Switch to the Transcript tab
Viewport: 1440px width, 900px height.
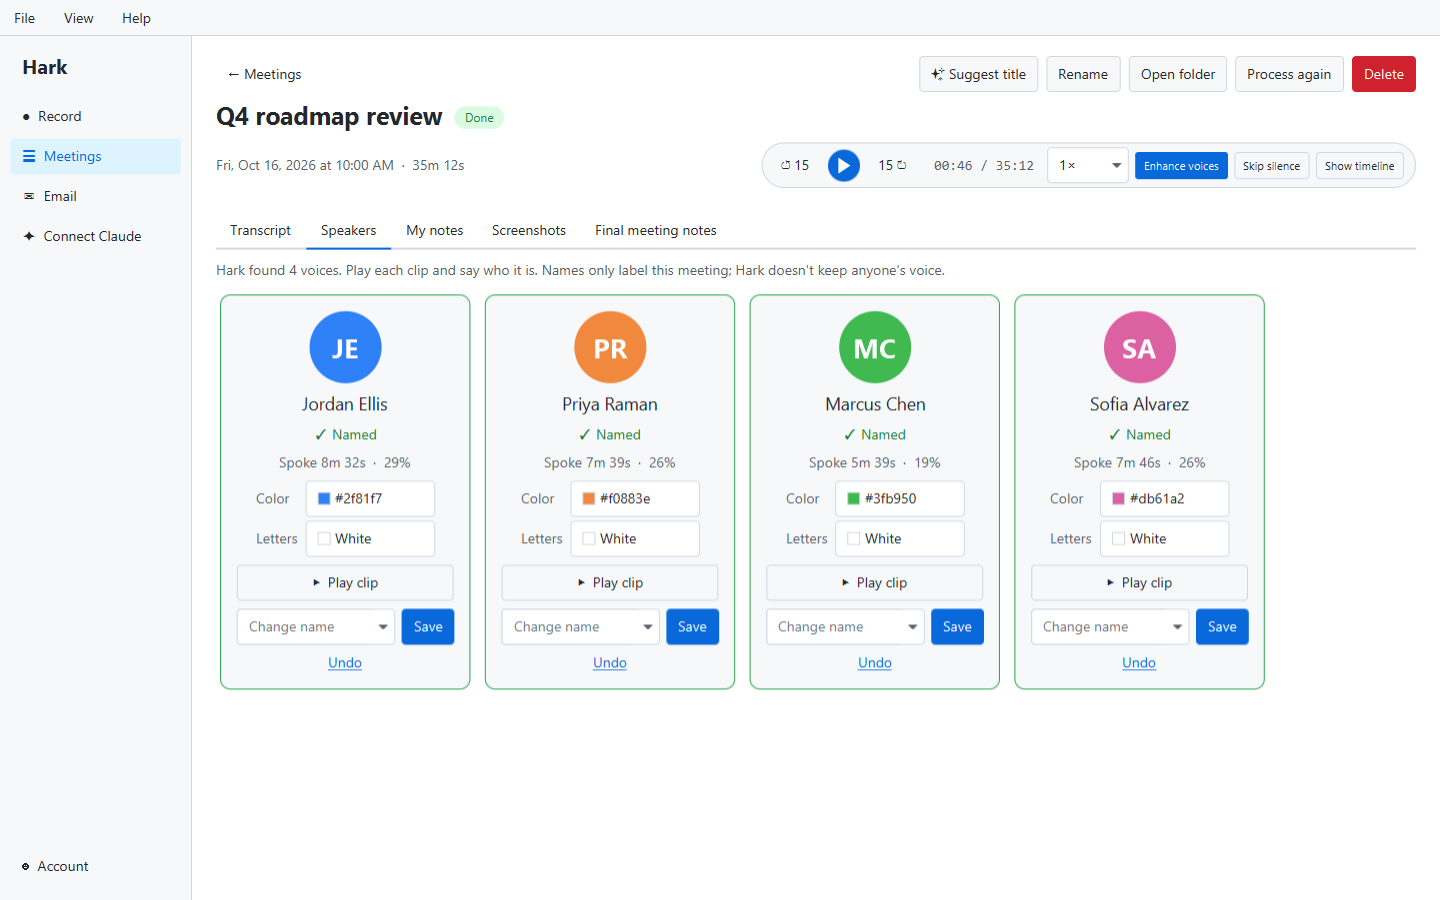pos(260,230)
